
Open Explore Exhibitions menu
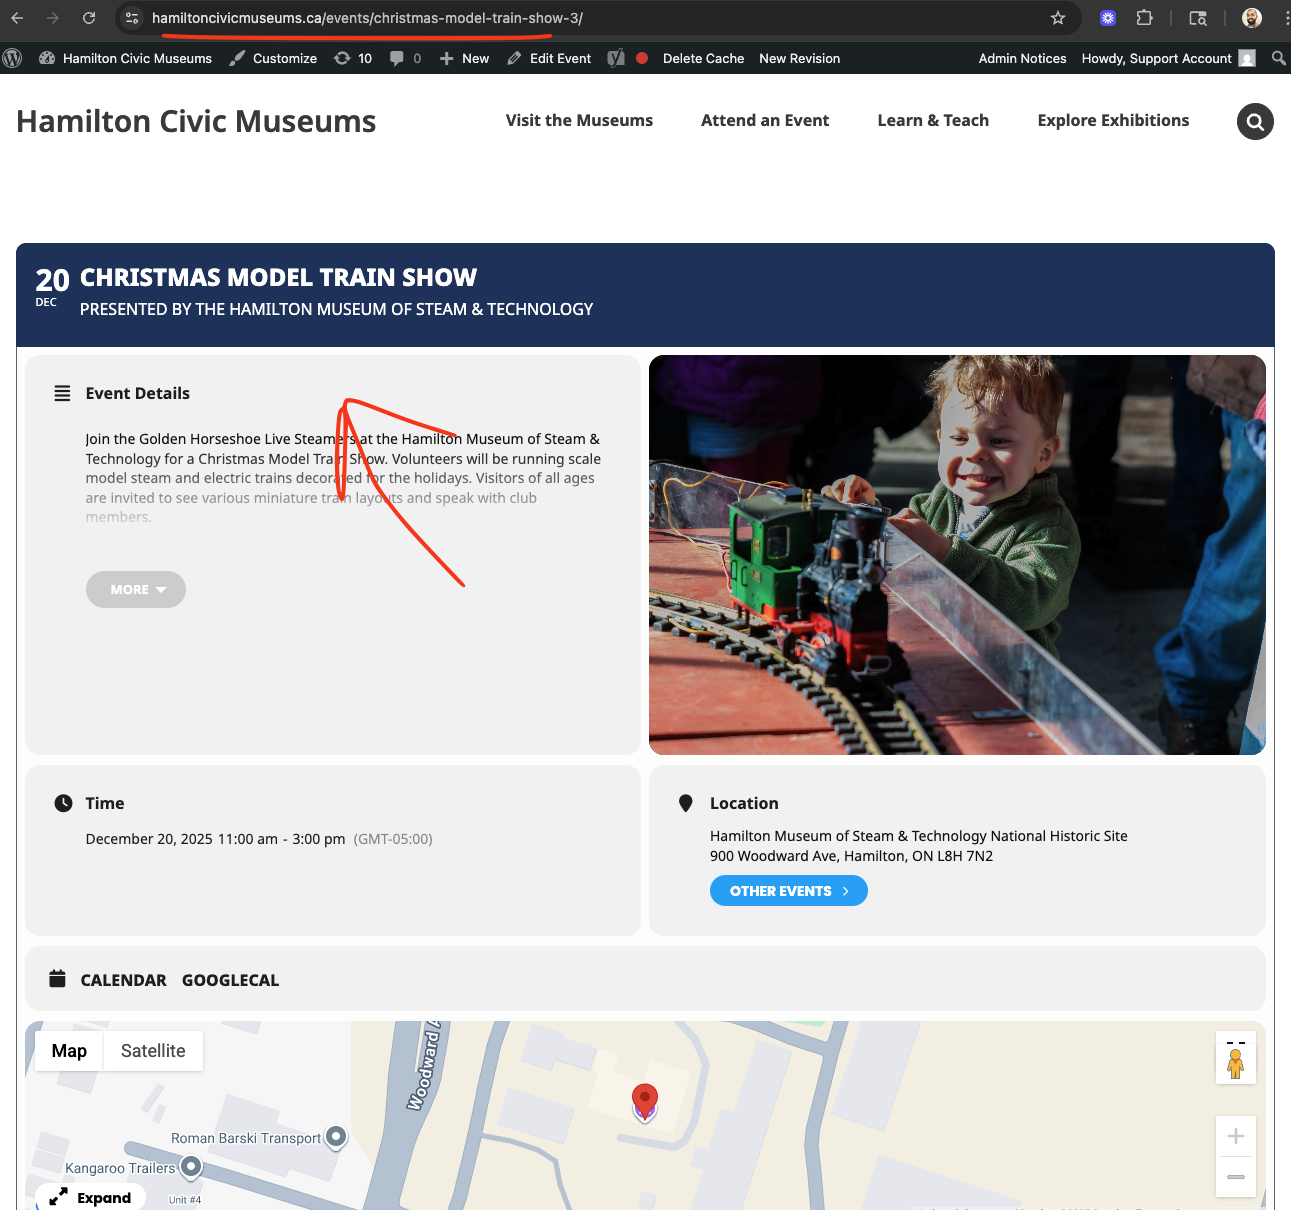point(1113,120)
